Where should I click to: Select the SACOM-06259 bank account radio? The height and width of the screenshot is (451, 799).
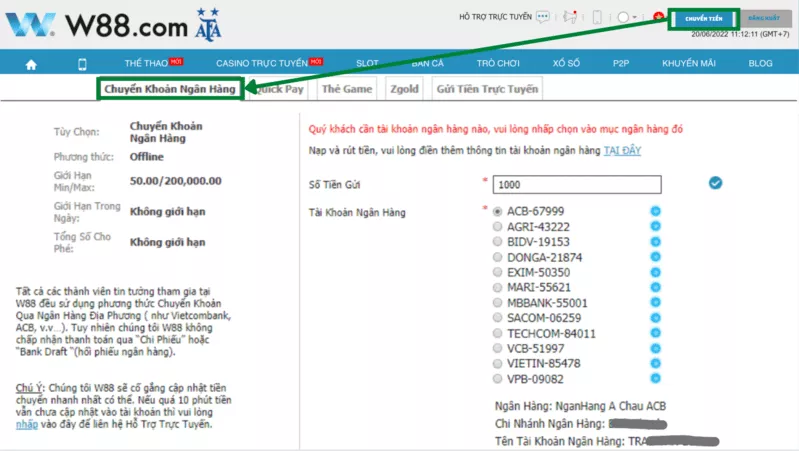click(x=497, y=317)
